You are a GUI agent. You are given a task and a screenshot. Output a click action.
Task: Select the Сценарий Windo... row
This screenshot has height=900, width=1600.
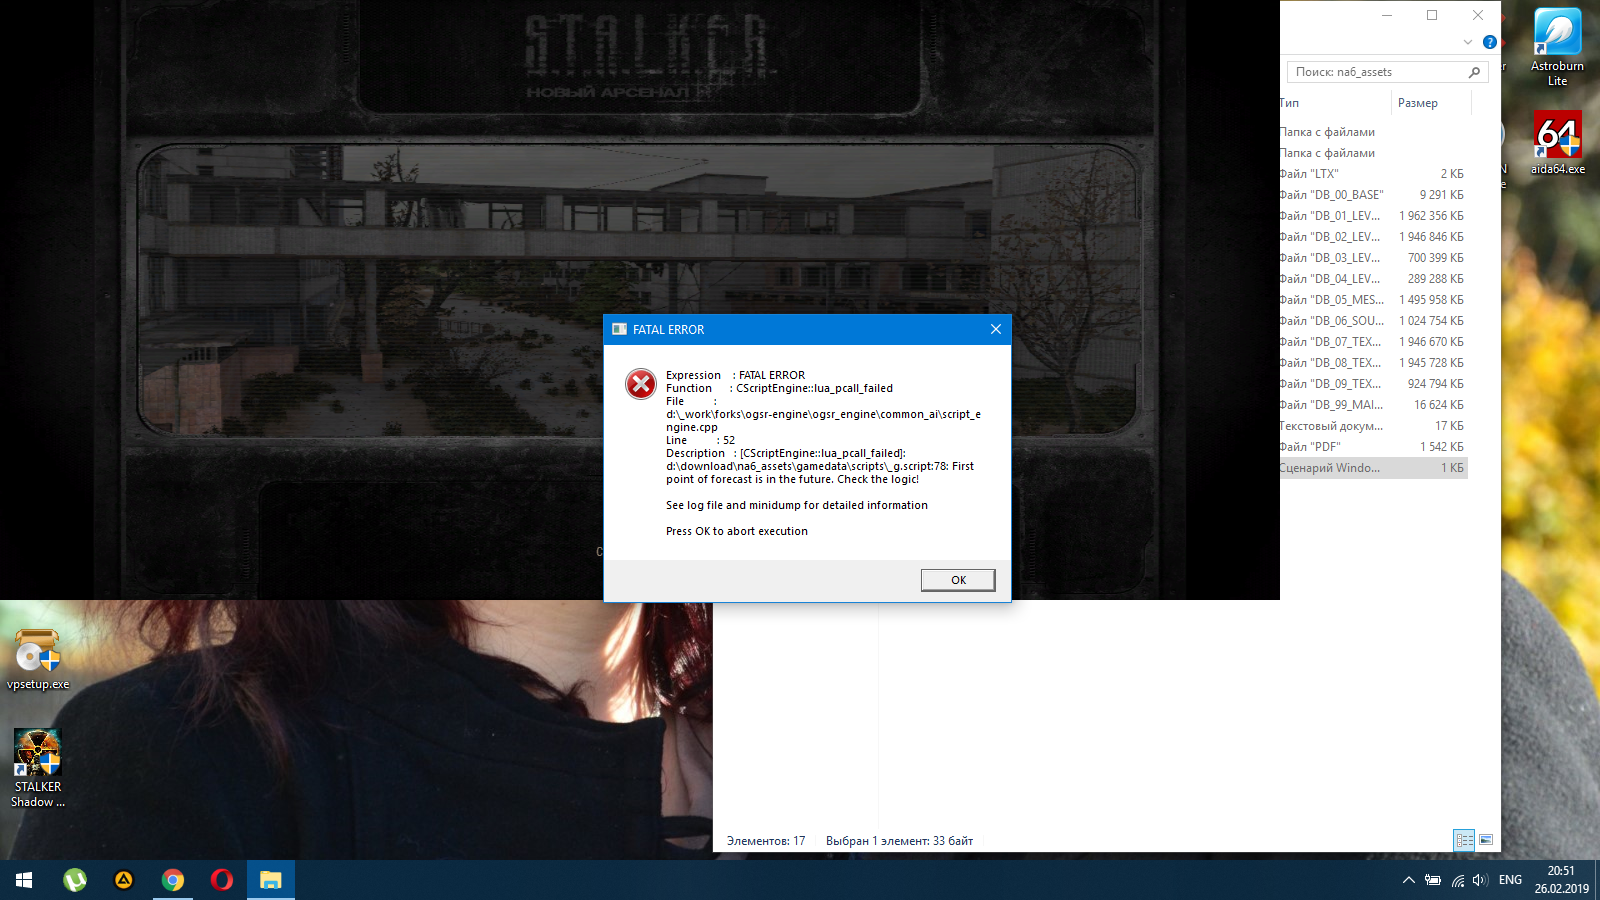point(1373,468)
